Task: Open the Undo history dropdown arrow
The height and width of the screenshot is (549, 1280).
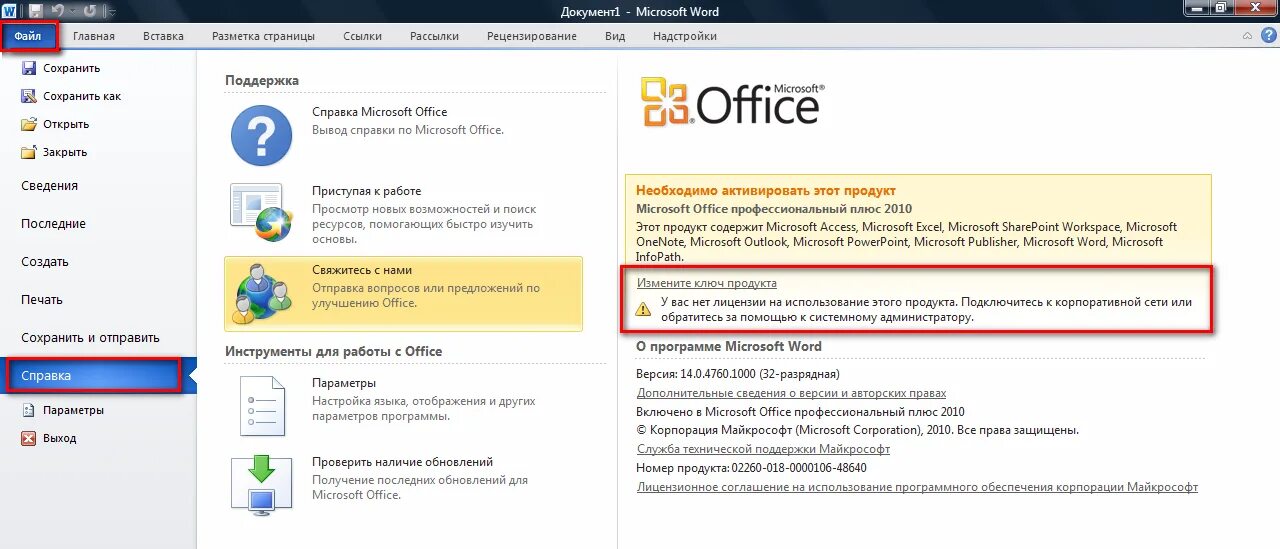Action: tap(73, 12)
